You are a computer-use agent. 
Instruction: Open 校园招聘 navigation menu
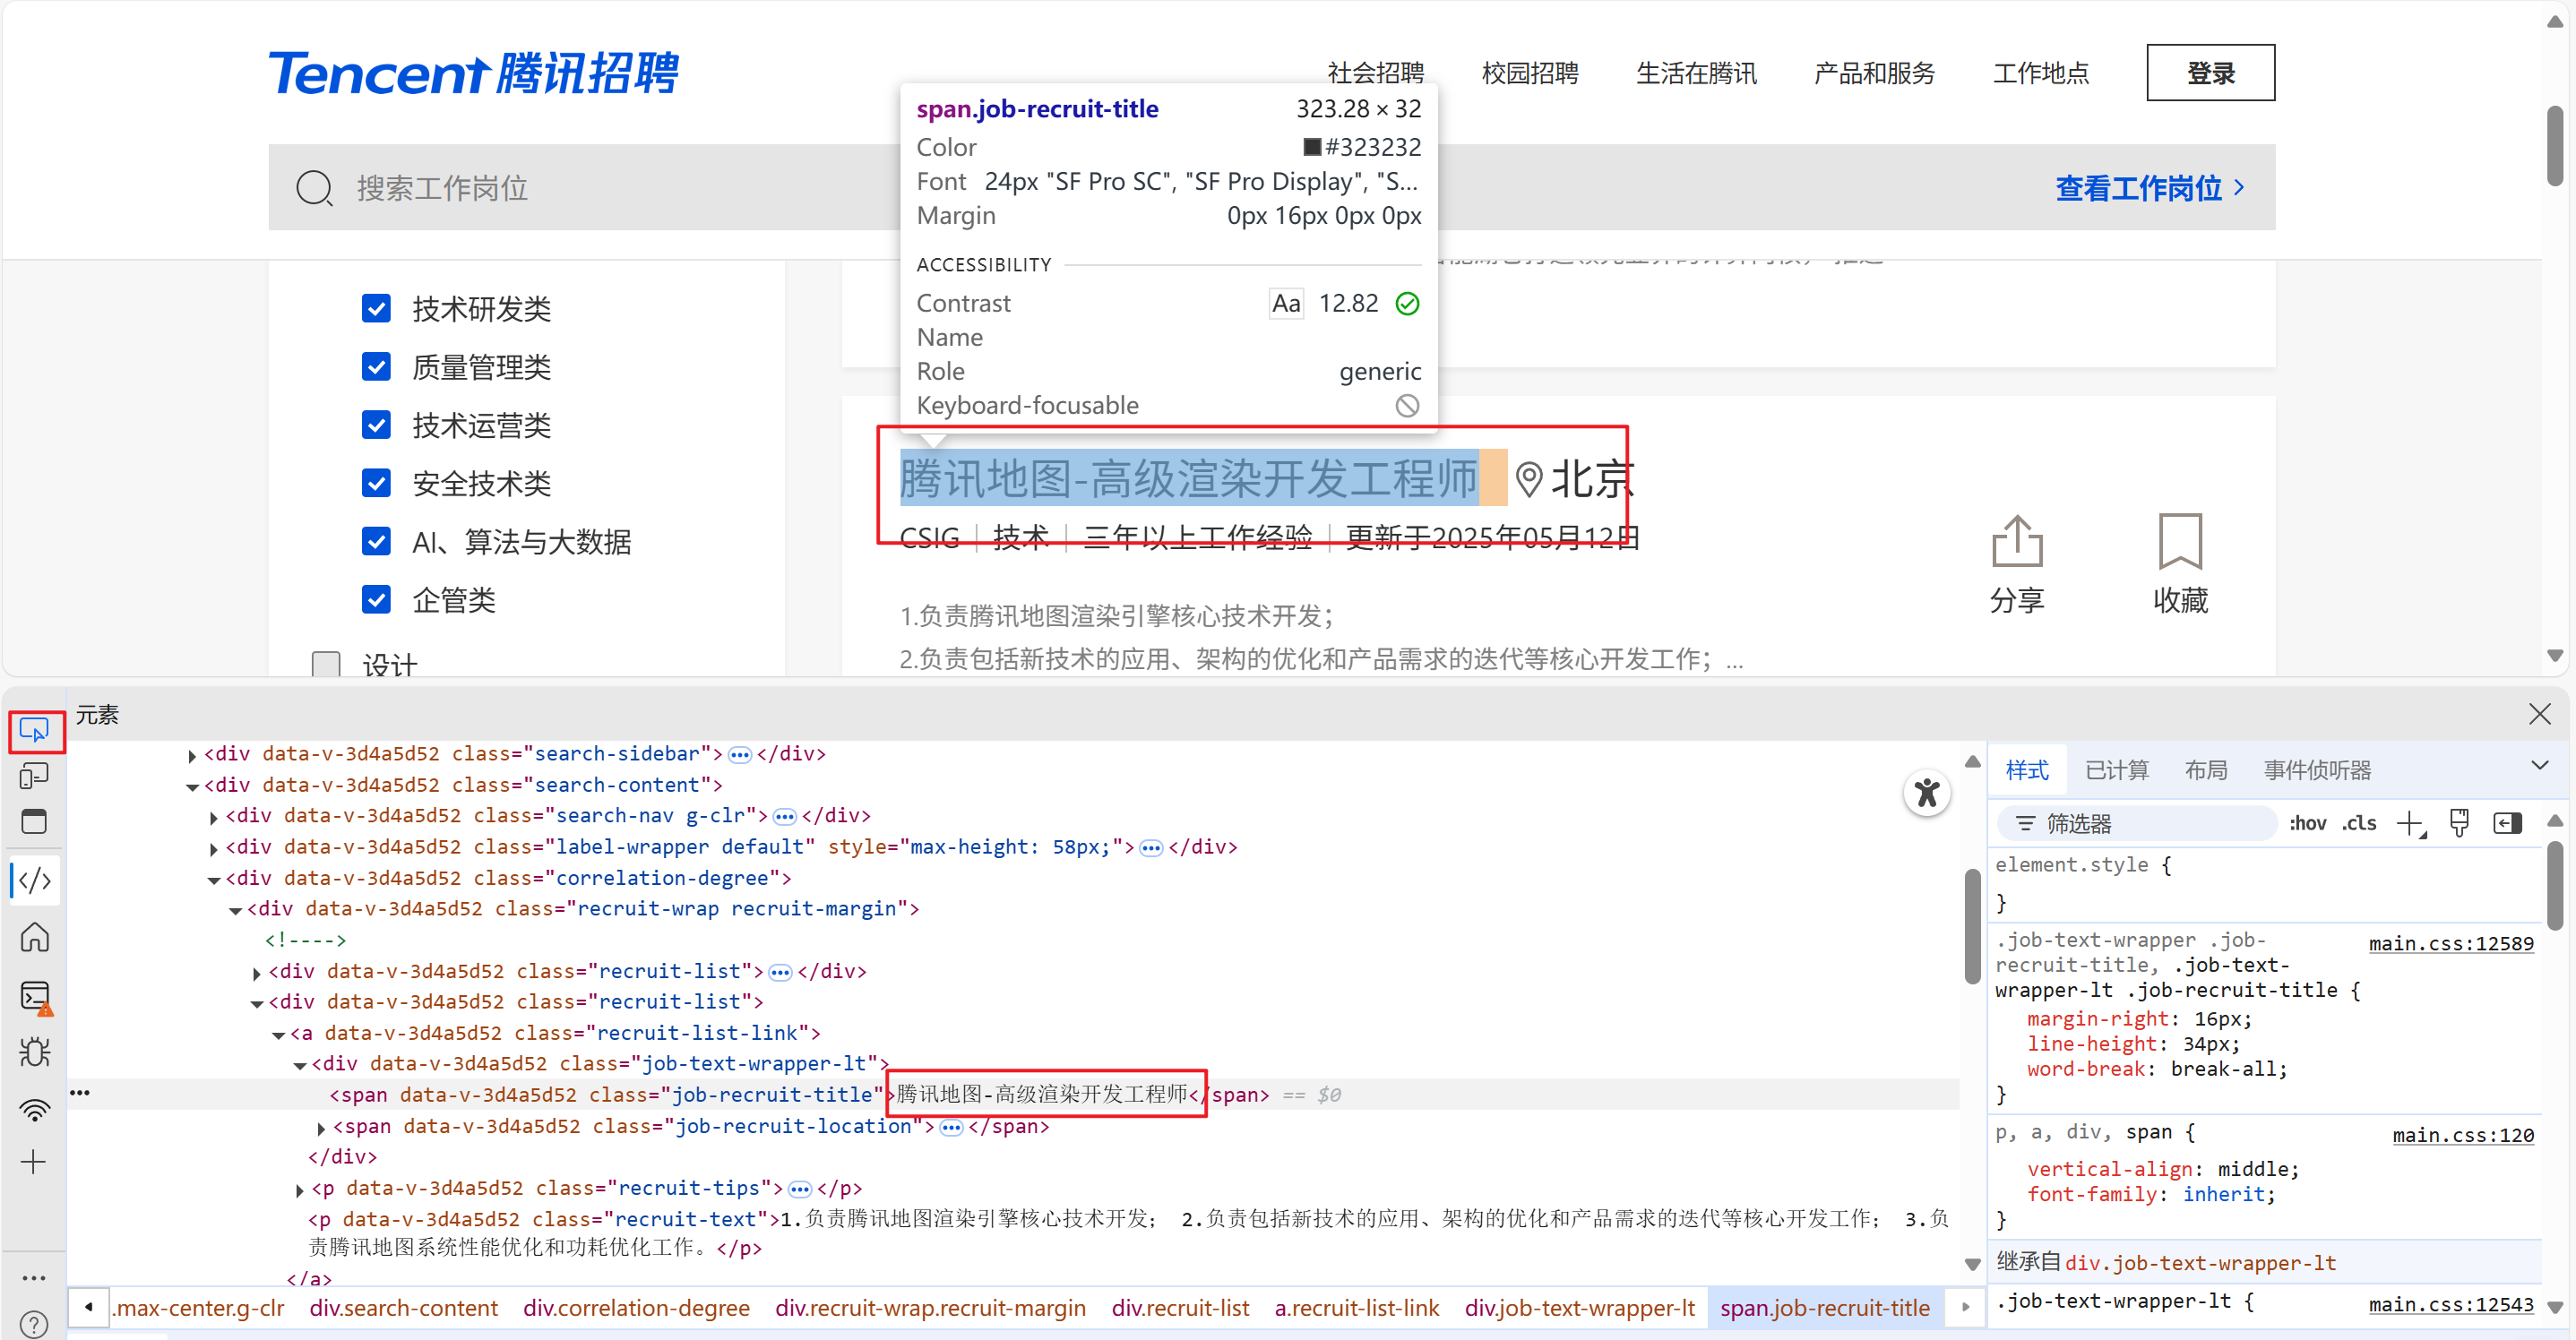1530,73
